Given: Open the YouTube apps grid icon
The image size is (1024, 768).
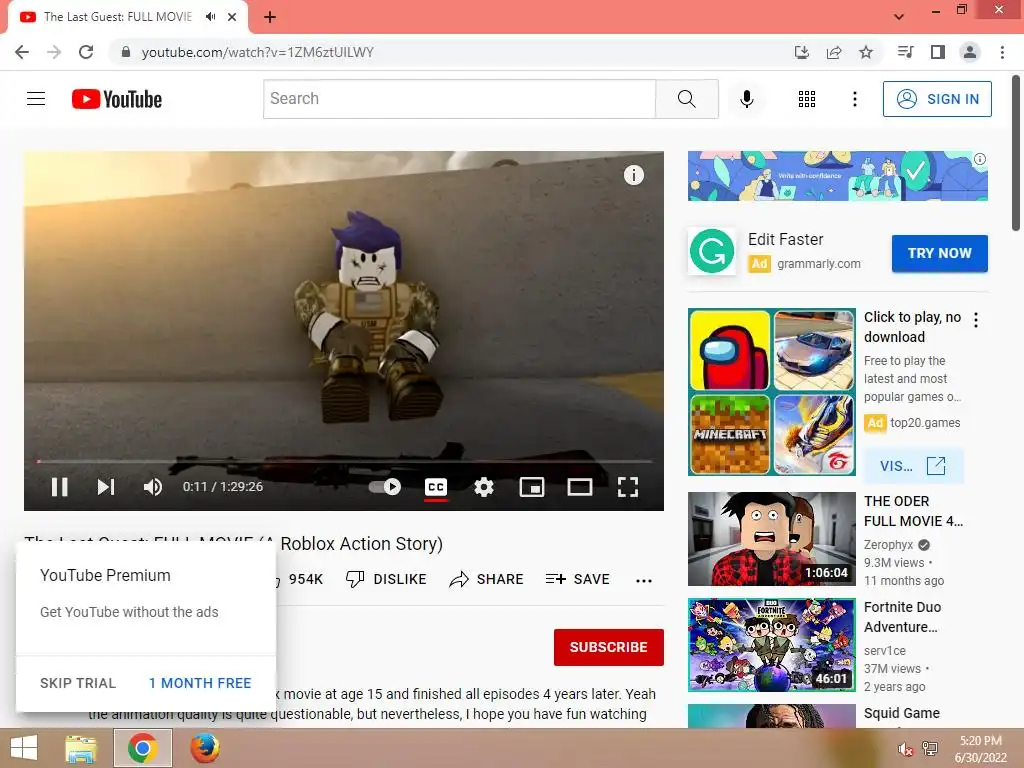Looking at the screenshot, I should click(807, 99).
